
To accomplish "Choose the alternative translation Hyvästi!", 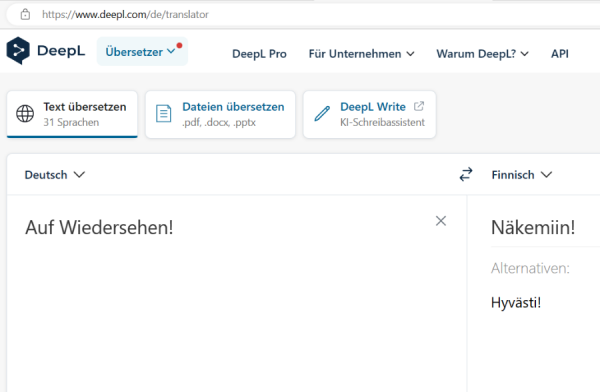I will coord(516,303).
